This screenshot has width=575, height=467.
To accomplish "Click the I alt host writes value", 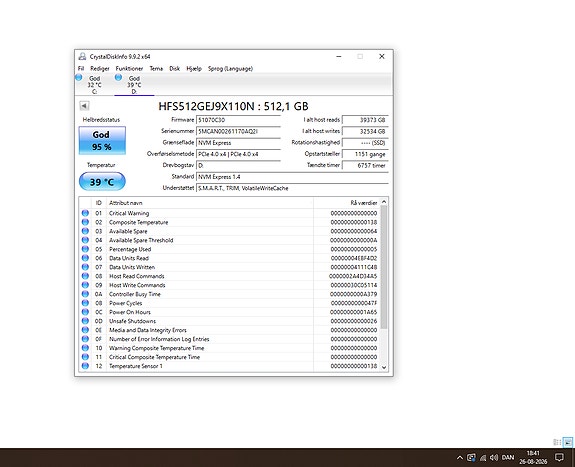I will [x=365, y=131].
